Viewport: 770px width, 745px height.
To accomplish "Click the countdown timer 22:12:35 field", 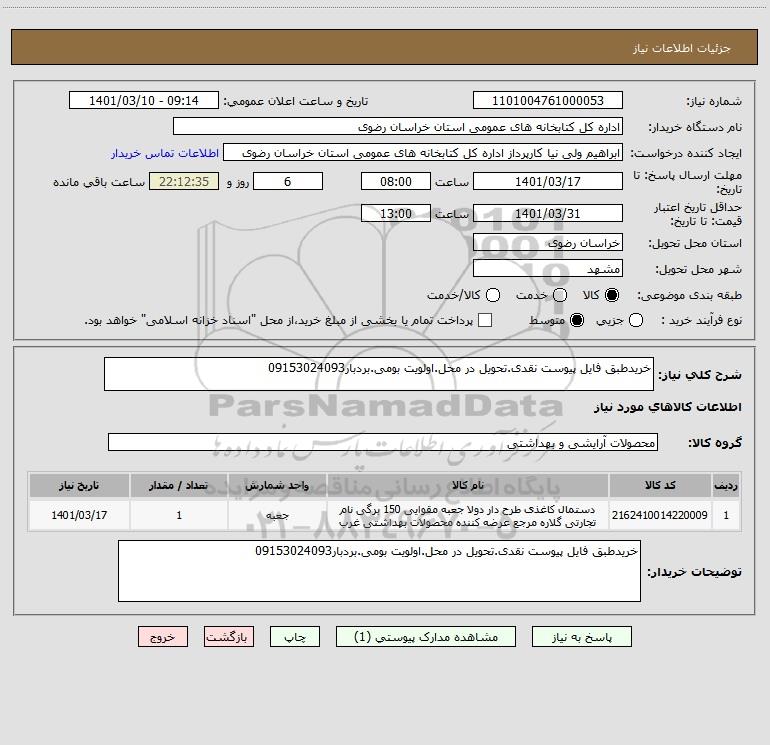I will tap(184, 181).
